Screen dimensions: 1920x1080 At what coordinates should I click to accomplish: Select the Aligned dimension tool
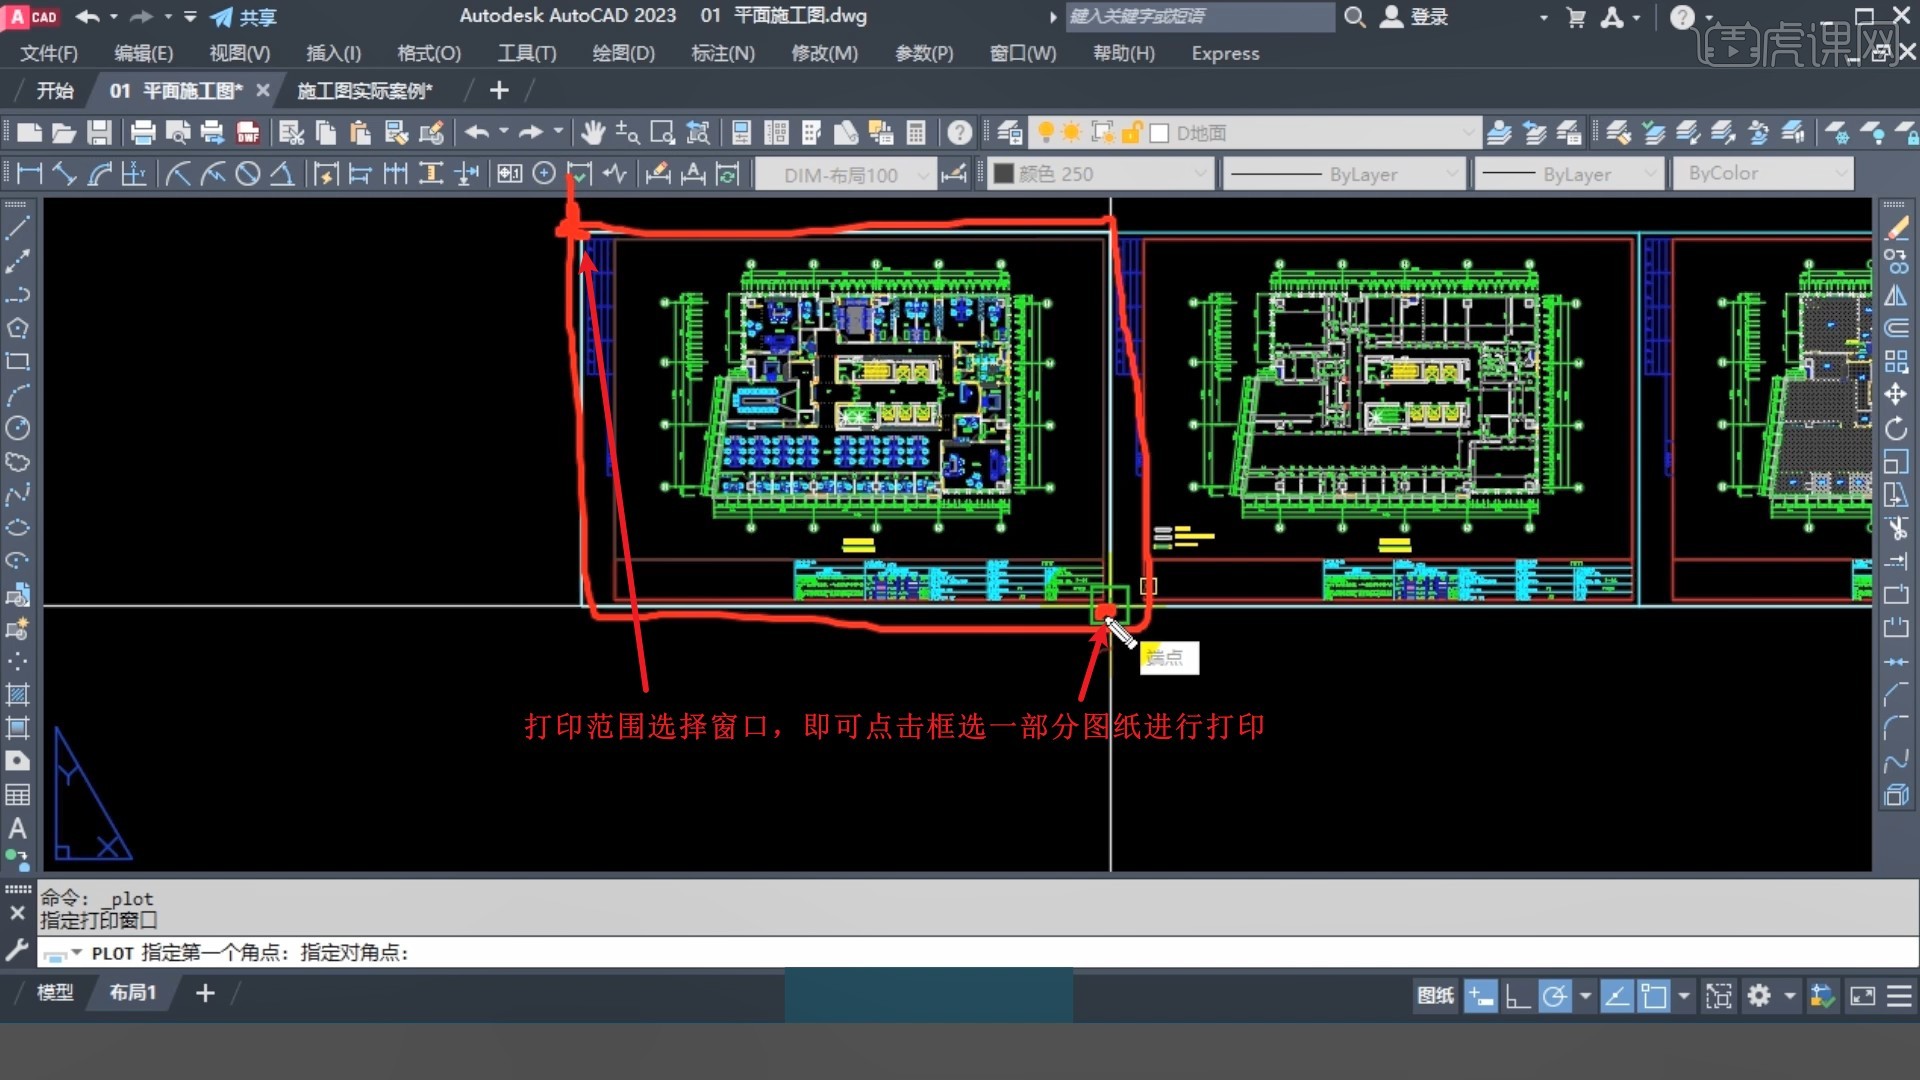click(x=65, y=174)
